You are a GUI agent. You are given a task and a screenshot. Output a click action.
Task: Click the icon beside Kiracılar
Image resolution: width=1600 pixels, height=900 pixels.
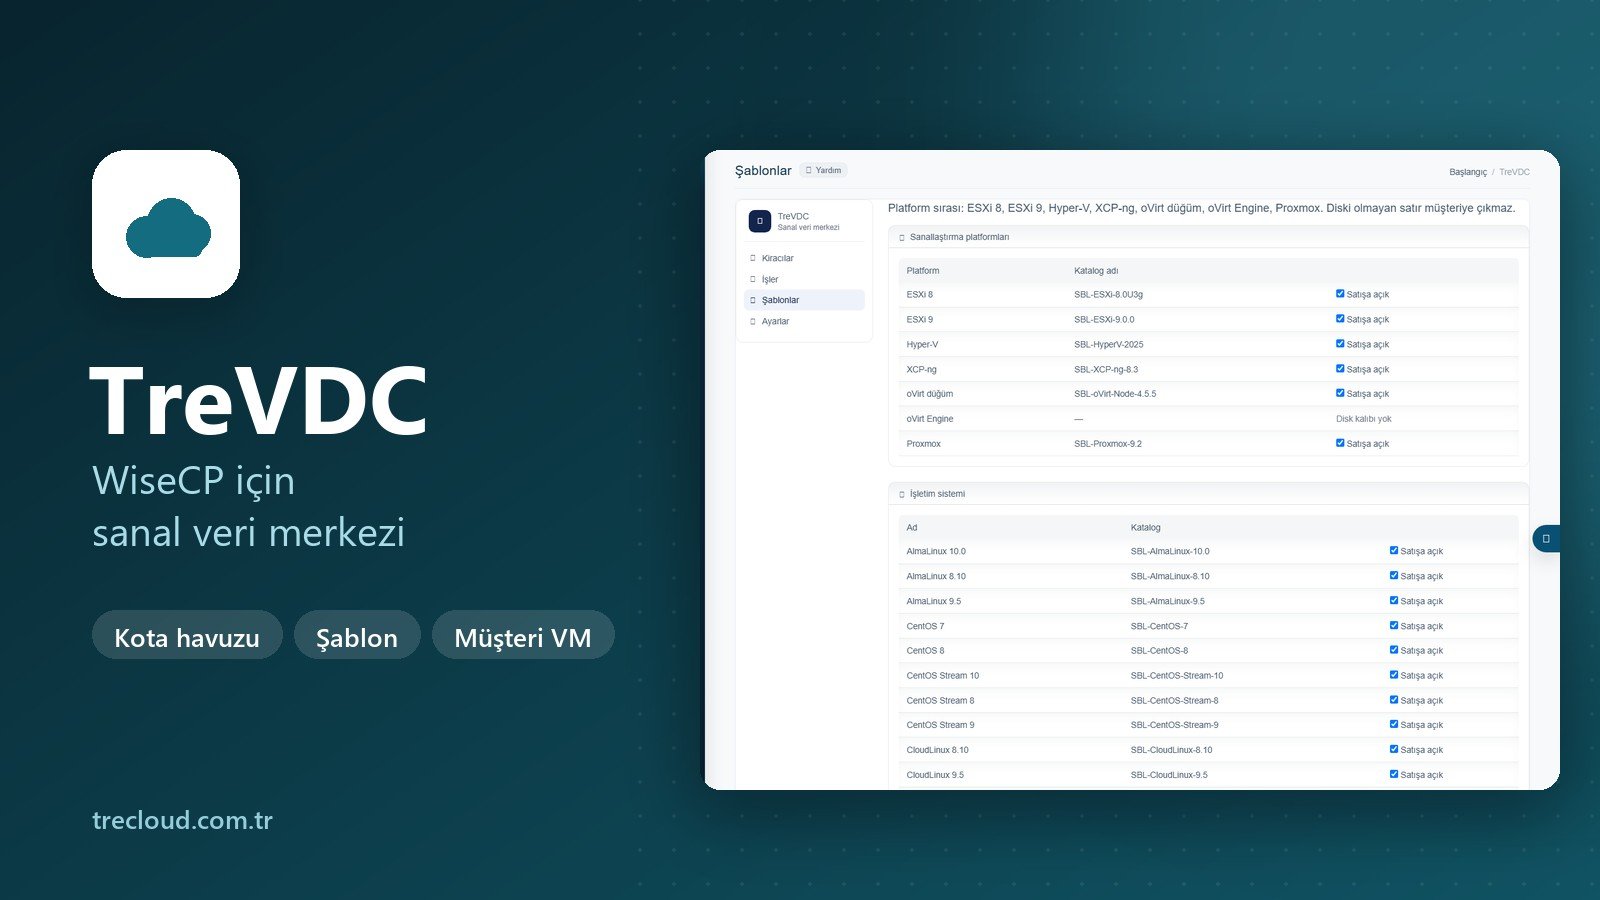753,258
